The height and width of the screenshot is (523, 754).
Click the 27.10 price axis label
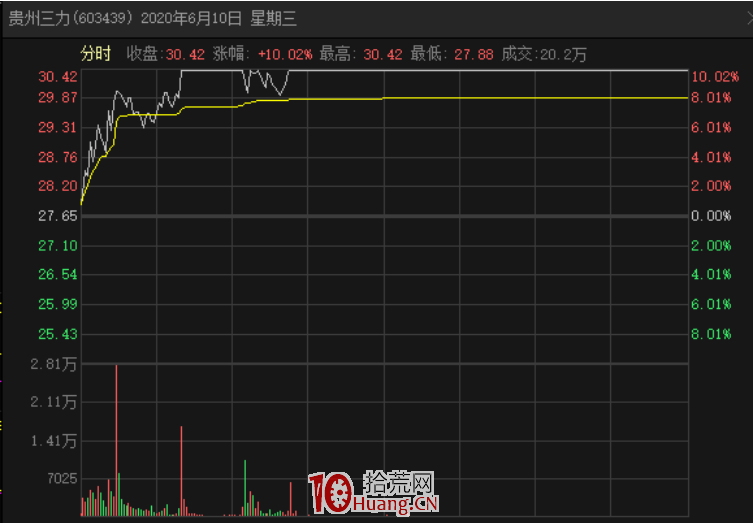(58, 246)
